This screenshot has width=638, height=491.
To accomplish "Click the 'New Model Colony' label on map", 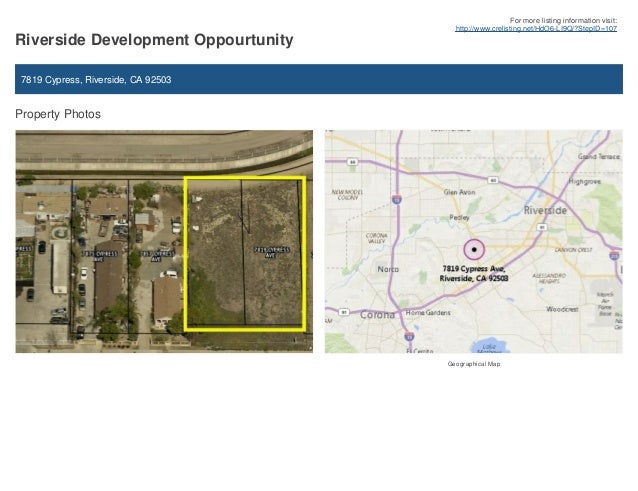I will pos(347,194).
